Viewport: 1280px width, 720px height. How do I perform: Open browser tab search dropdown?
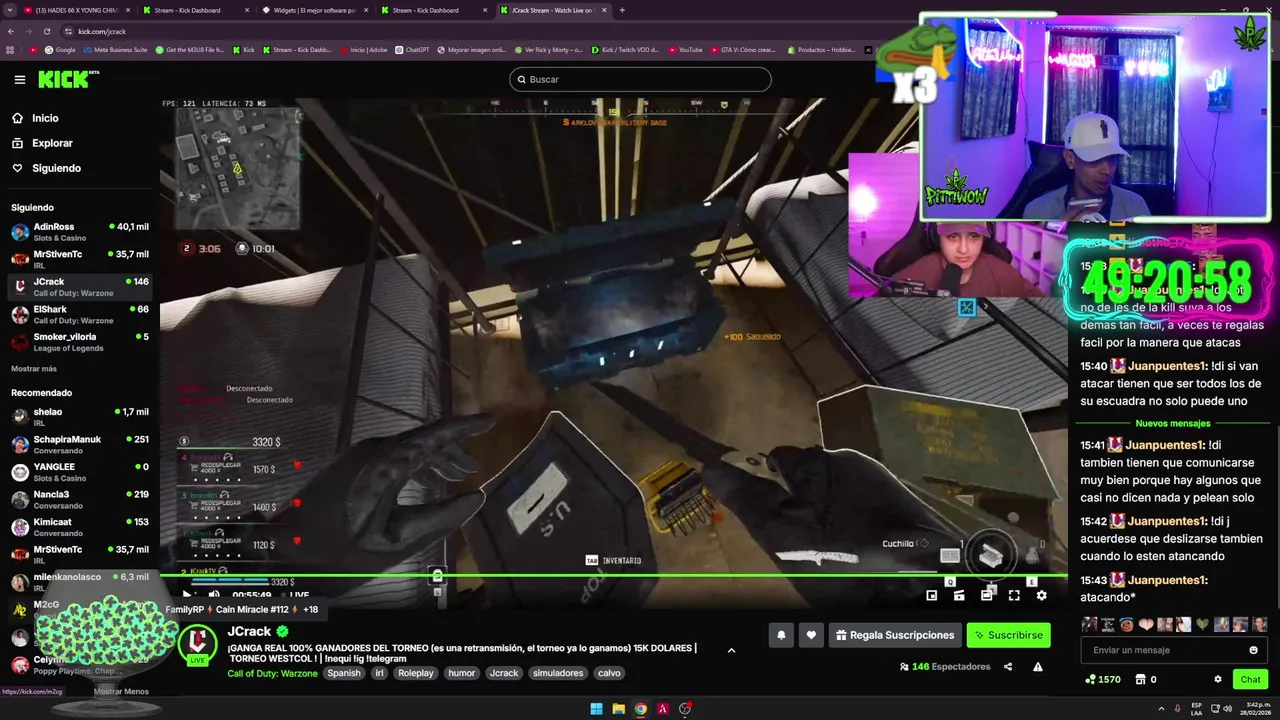click(x=9, y=10)
